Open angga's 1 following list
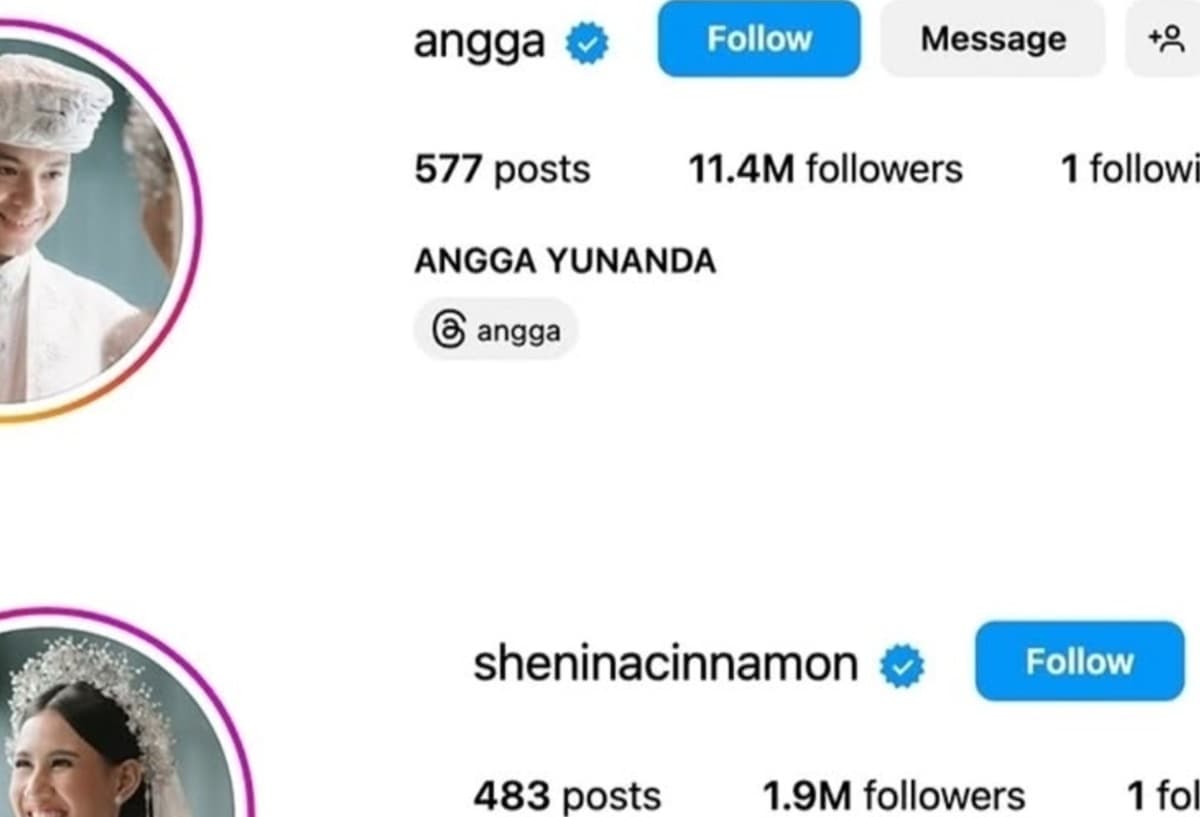This screenshot has height=817, width=1200. [1130, 169]
